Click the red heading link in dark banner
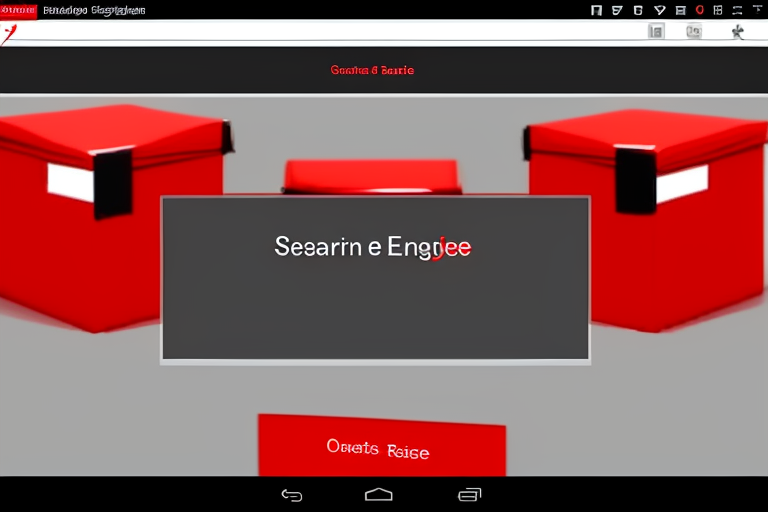 point(372,70)
